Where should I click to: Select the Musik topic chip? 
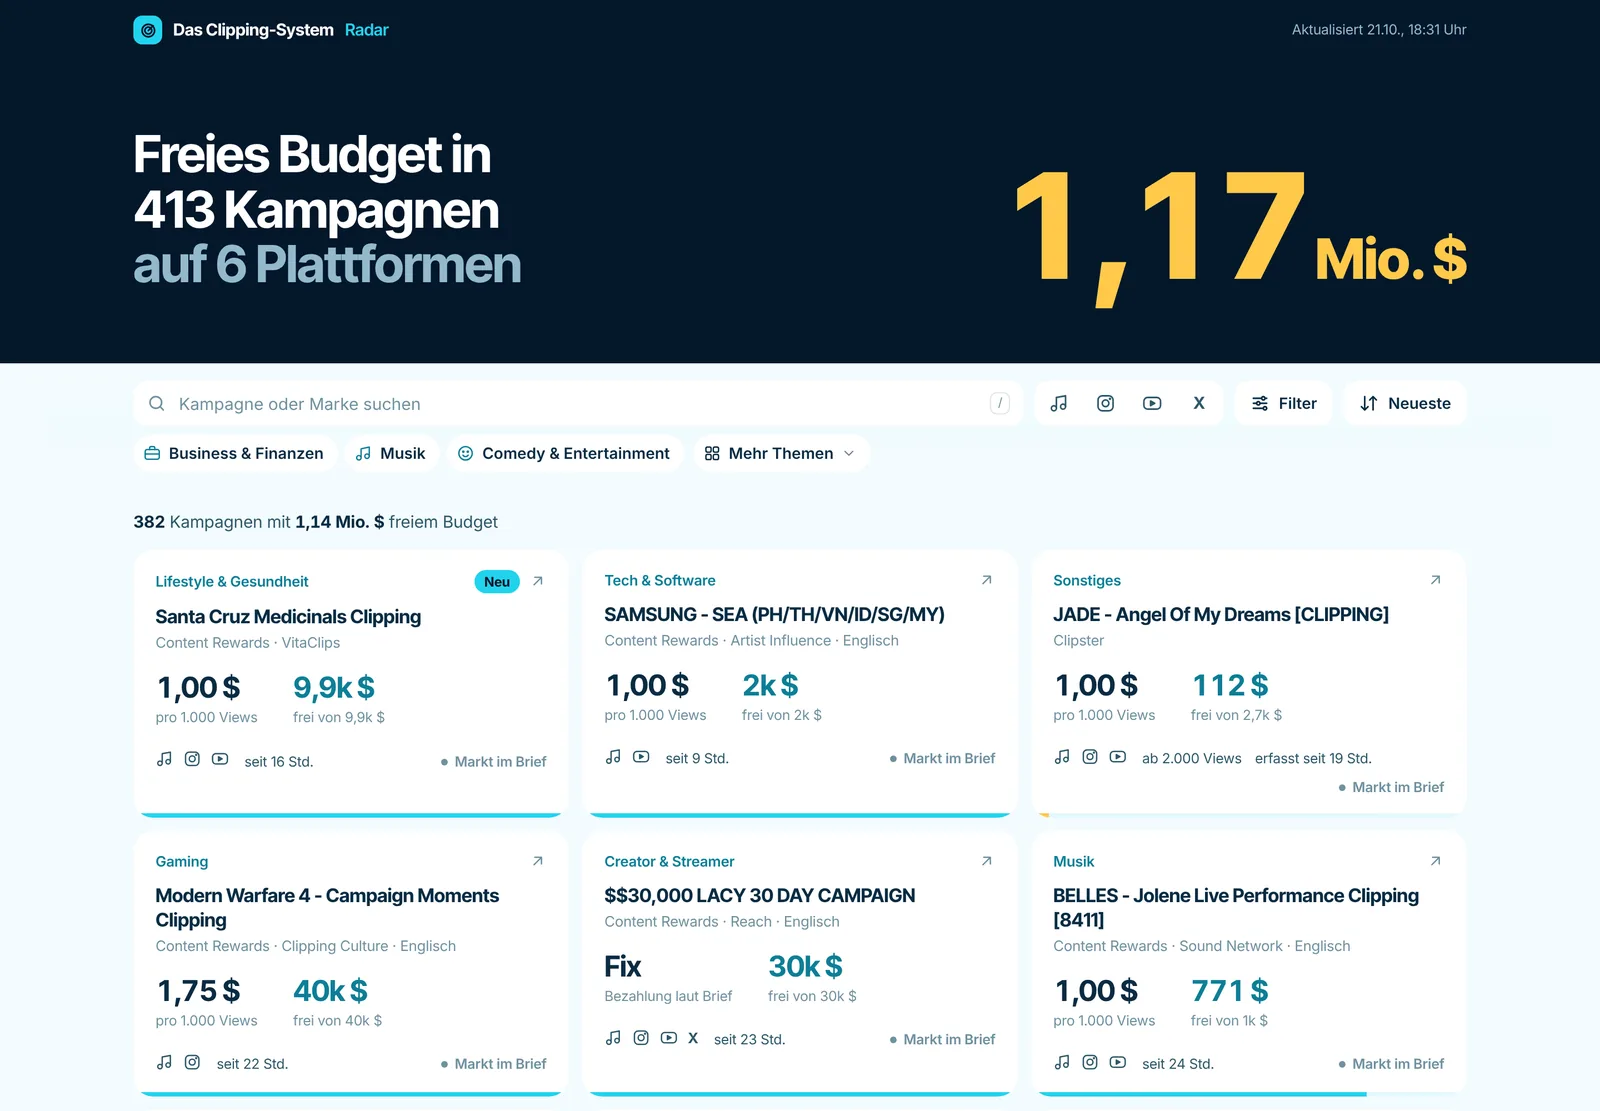[391, 453]
